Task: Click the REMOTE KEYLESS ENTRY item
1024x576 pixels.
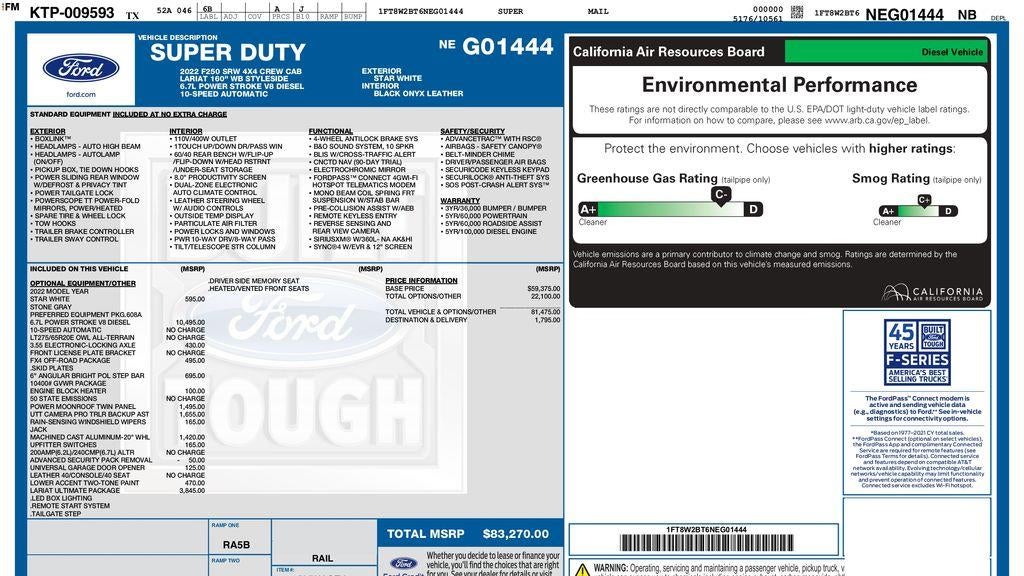Action: tap(355, 216)
